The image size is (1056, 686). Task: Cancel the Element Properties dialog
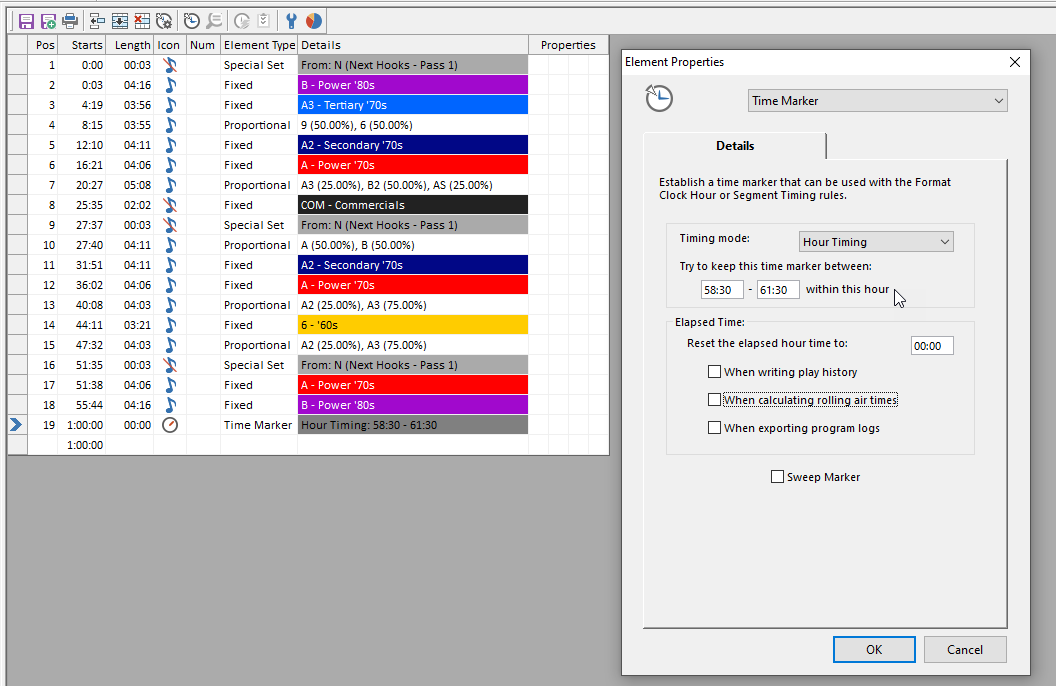pyautogui.click(x=964, y=650)
